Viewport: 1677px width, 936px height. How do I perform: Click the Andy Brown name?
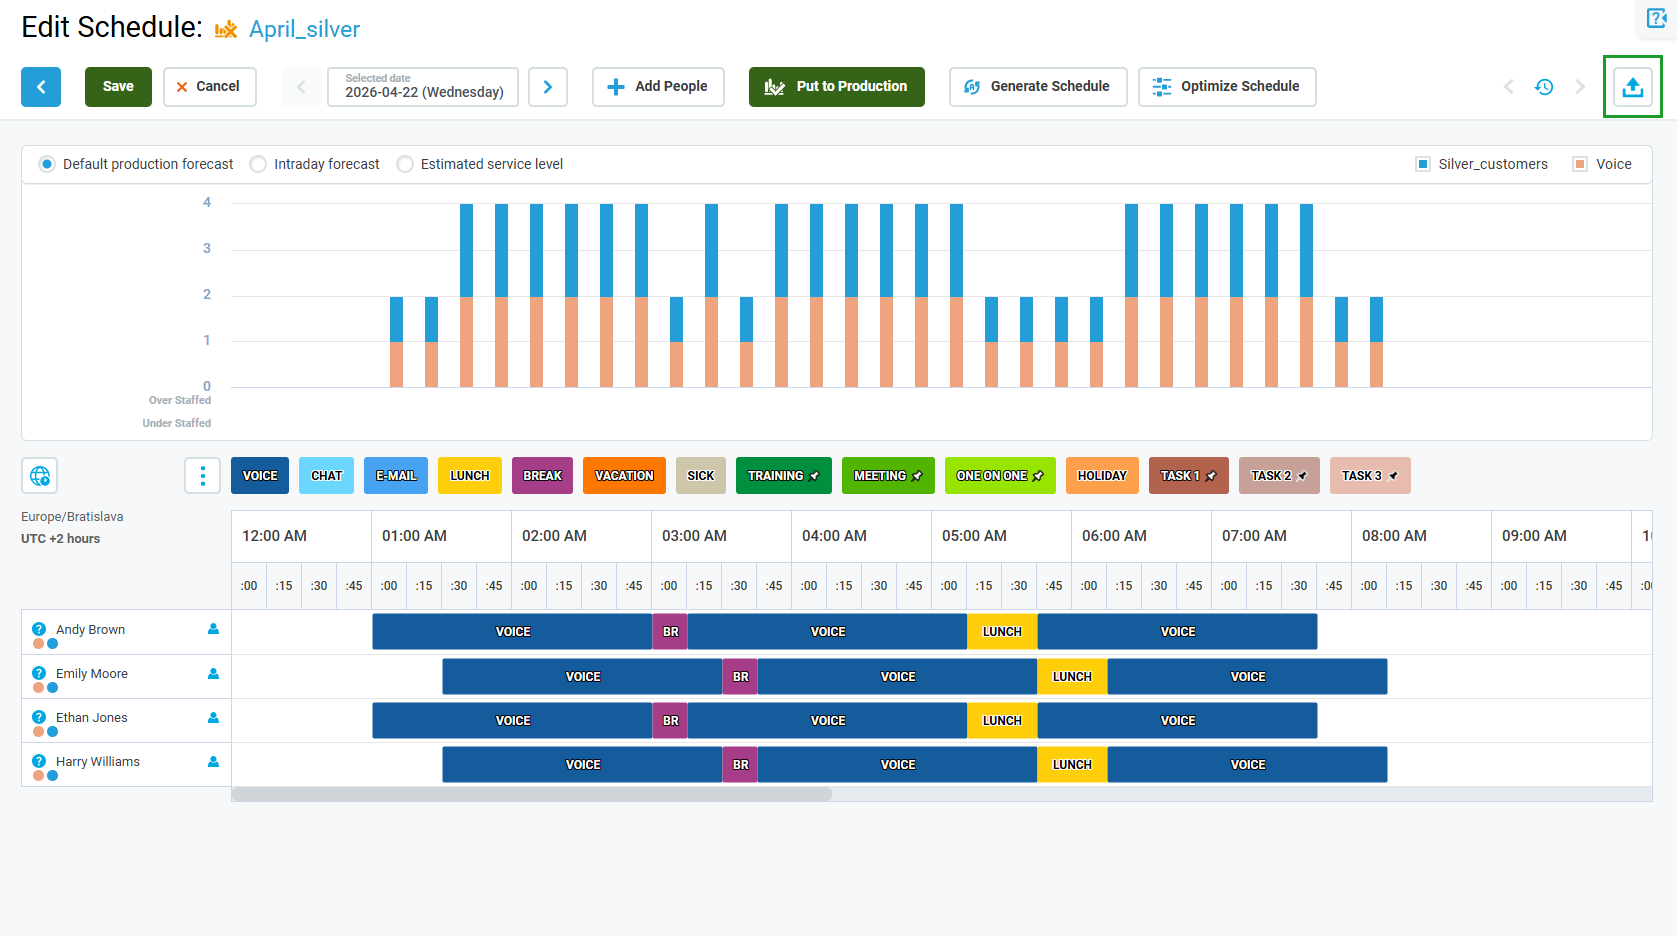click(90, 630)
